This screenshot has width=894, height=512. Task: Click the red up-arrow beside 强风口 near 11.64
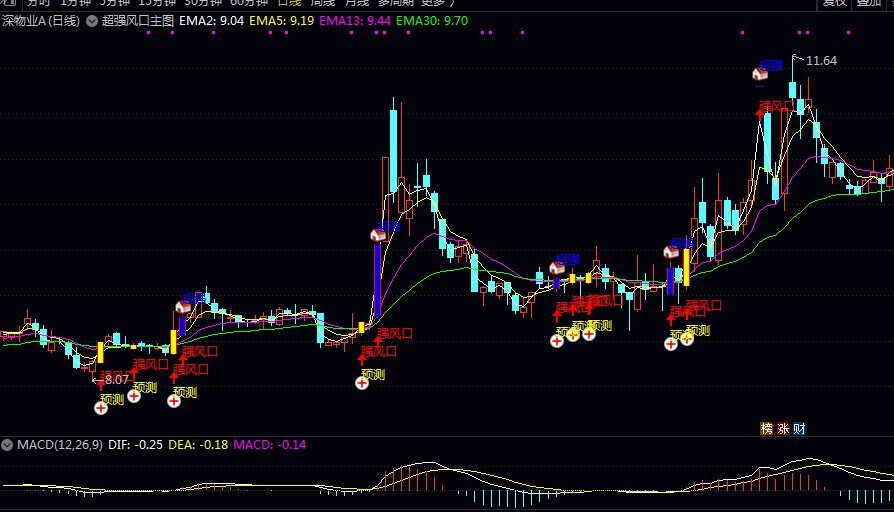[759, 113]
